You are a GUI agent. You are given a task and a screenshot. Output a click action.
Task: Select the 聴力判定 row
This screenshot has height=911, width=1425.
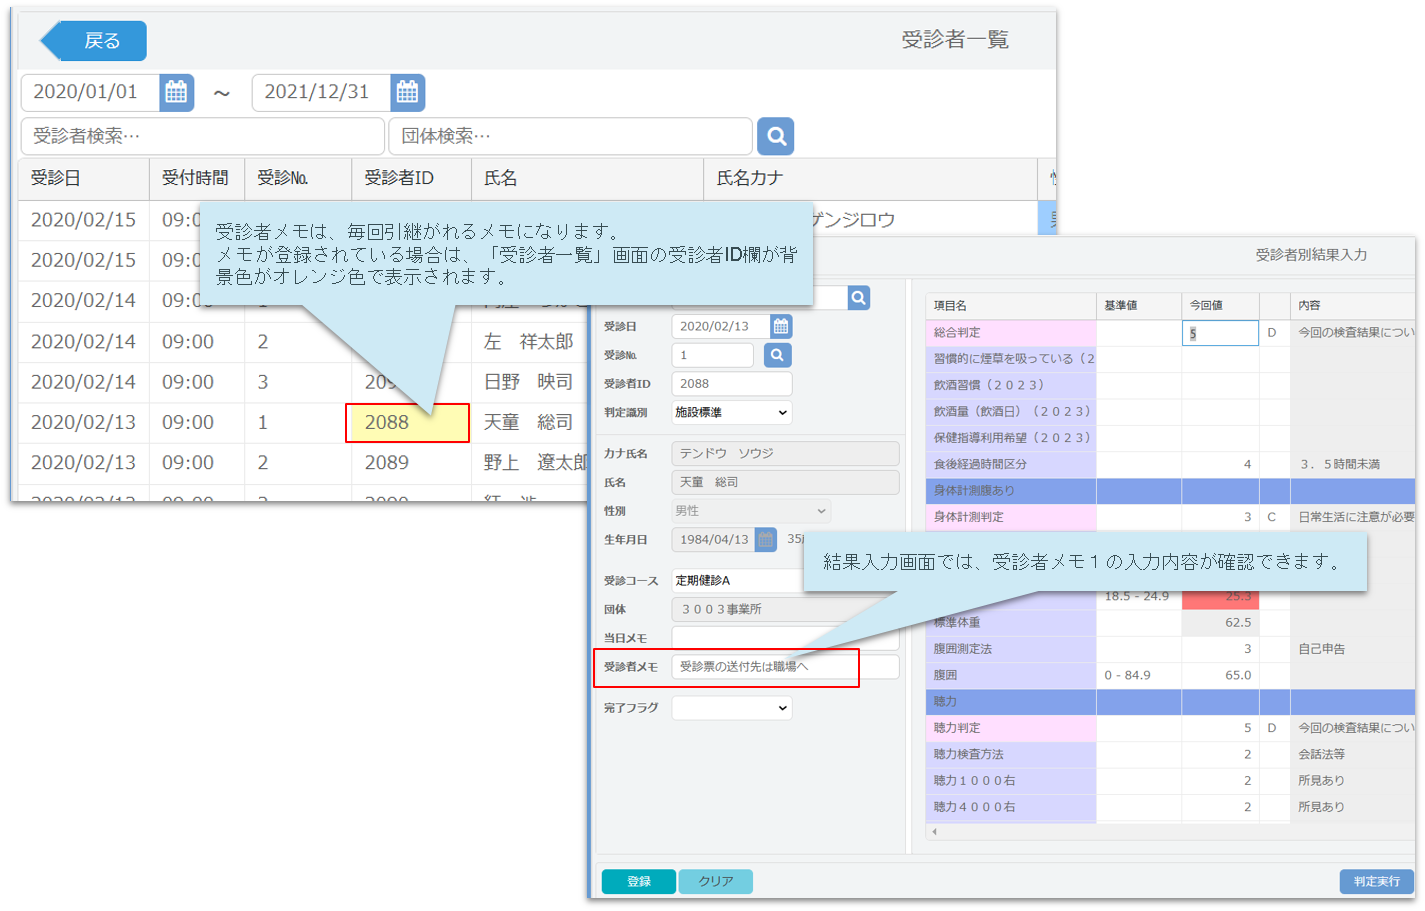point(1170,728)
